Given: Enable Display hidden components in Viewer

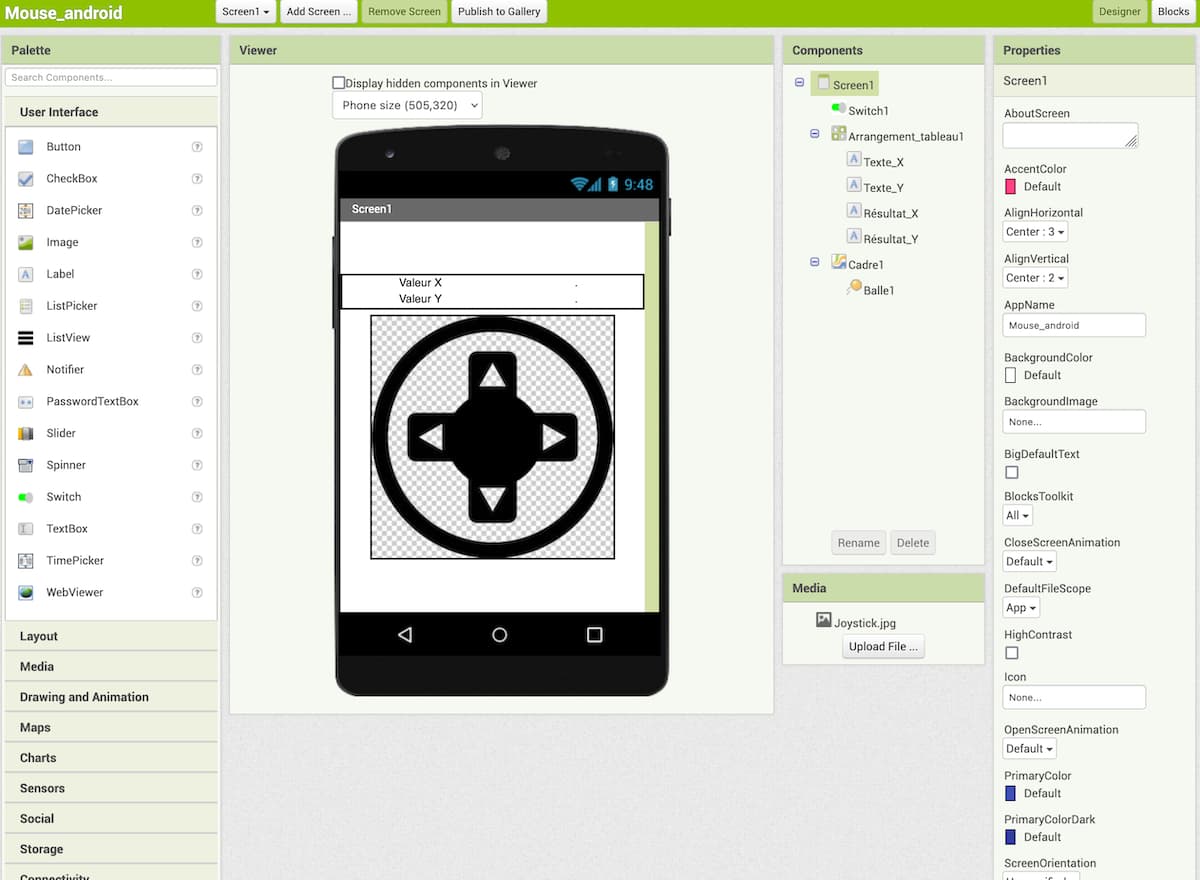Looking at the screenshot, I should (x=339, y=83).
